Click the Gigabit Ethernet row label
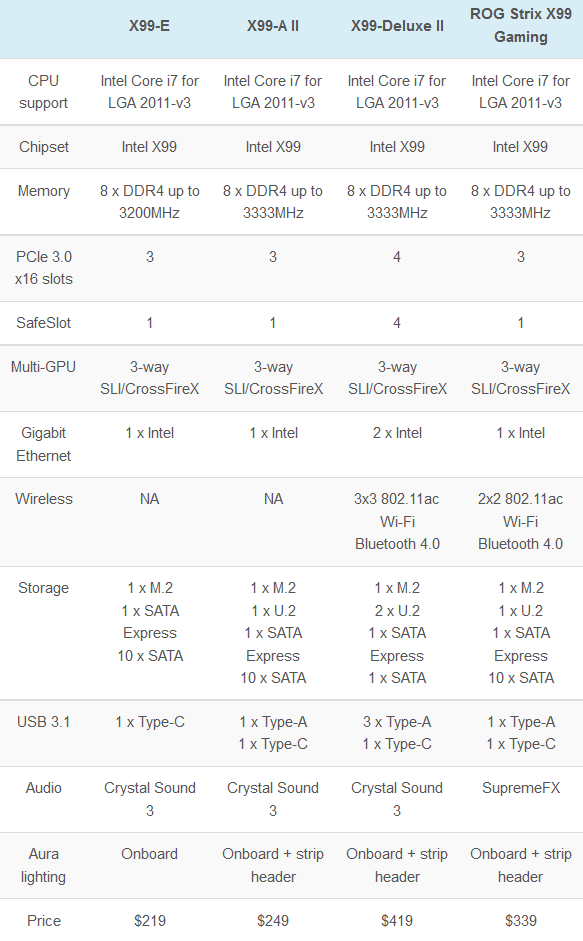Viewport: 583px width, 941px height. [43, 444]
